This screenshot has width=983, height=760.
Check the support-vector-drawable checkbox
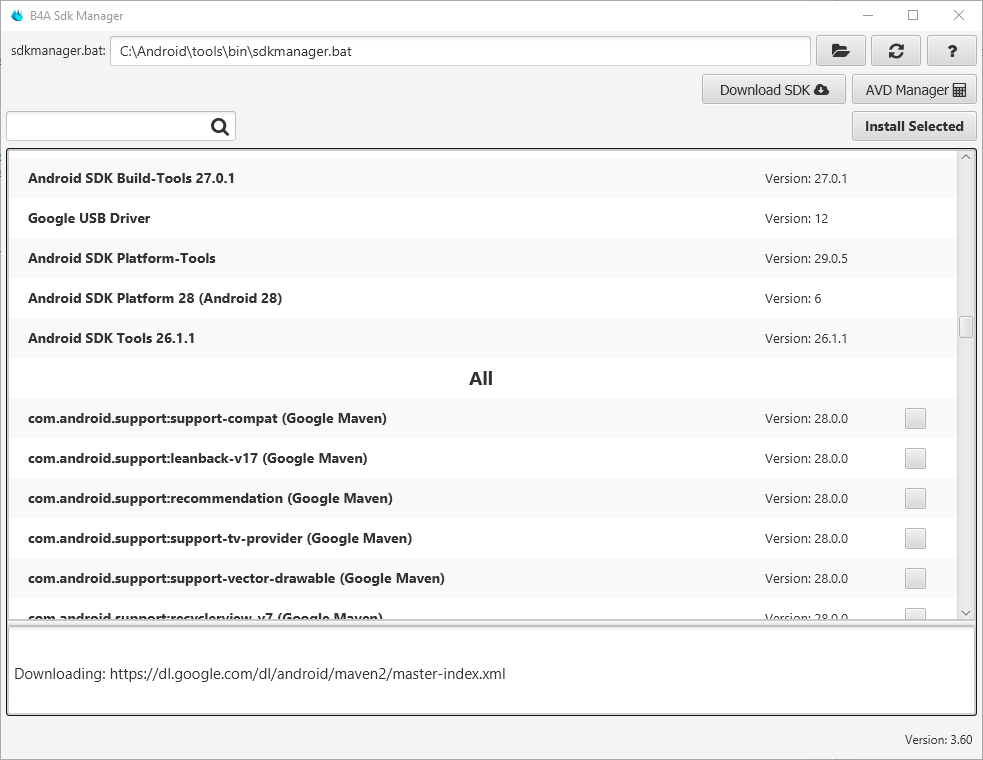click(x=915, y=578)
